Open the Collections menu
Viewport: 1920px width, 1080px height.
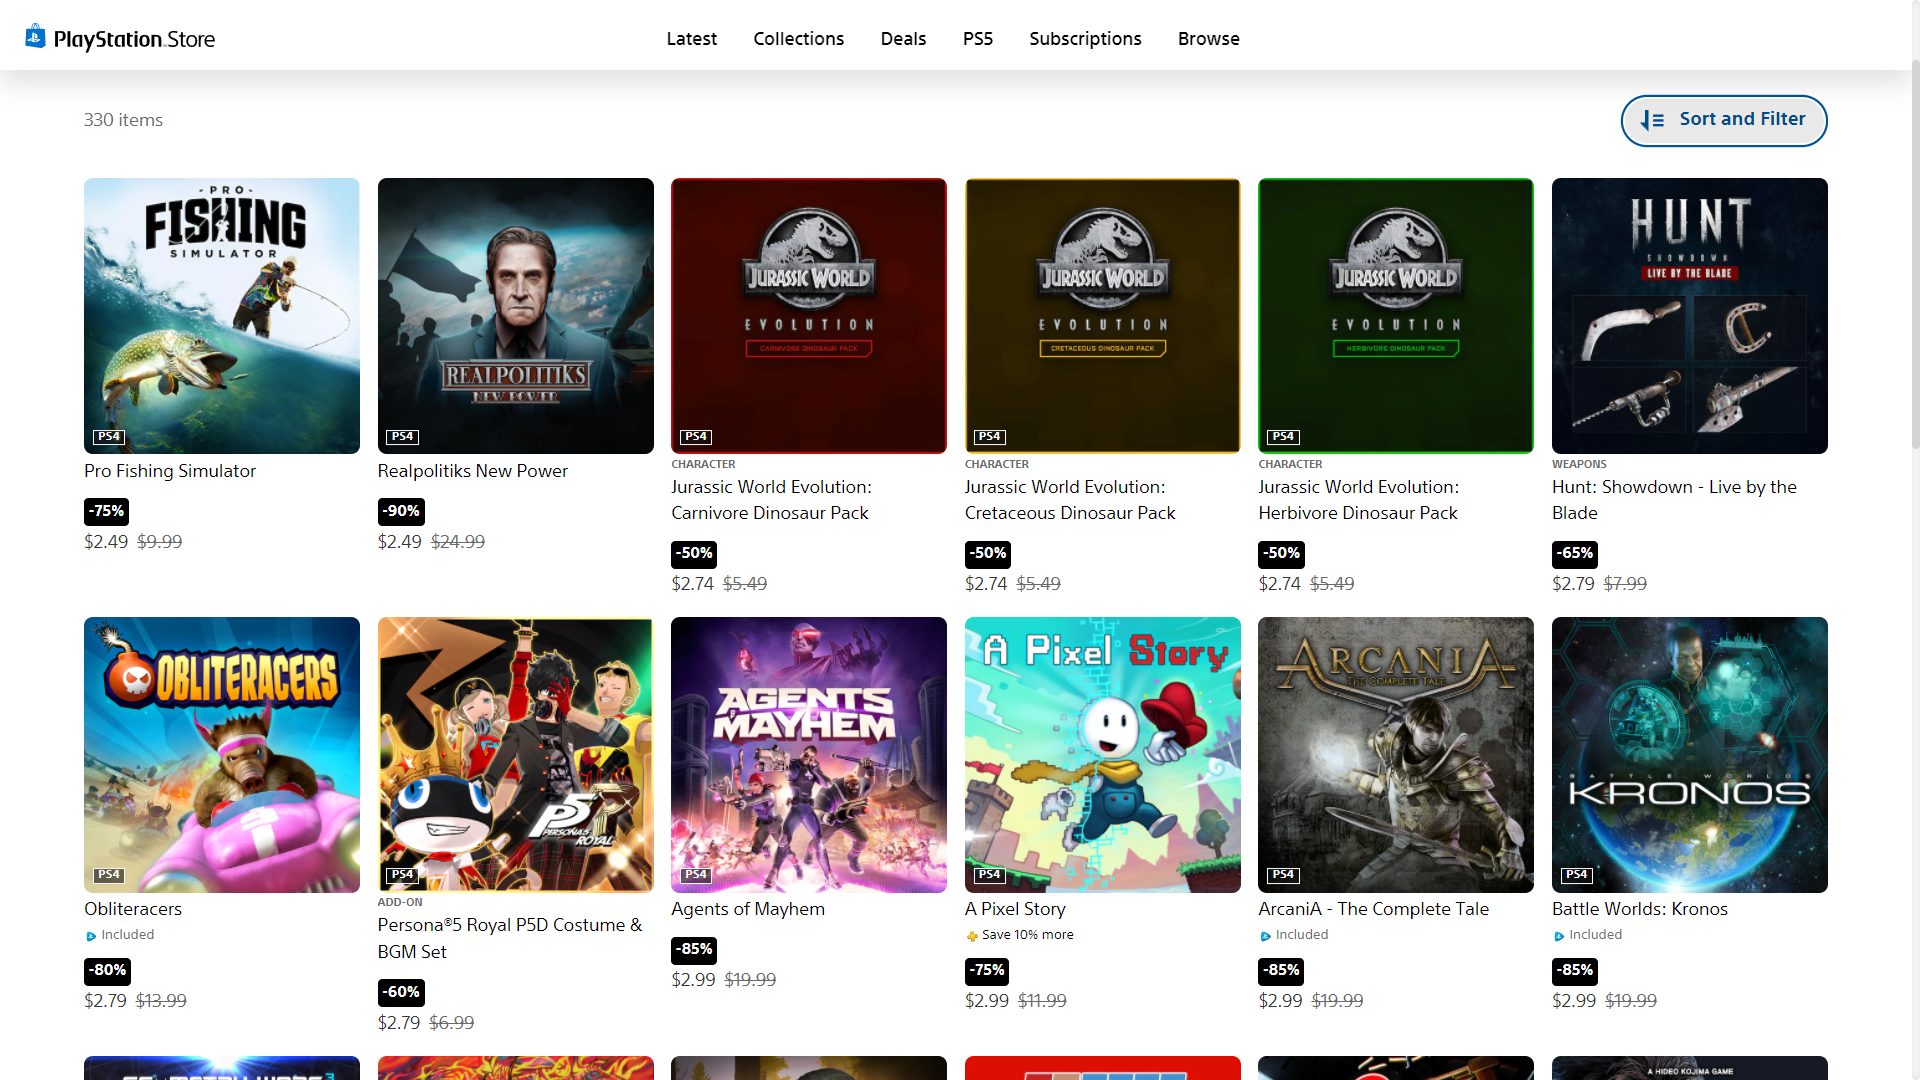[x=798, y=39]
